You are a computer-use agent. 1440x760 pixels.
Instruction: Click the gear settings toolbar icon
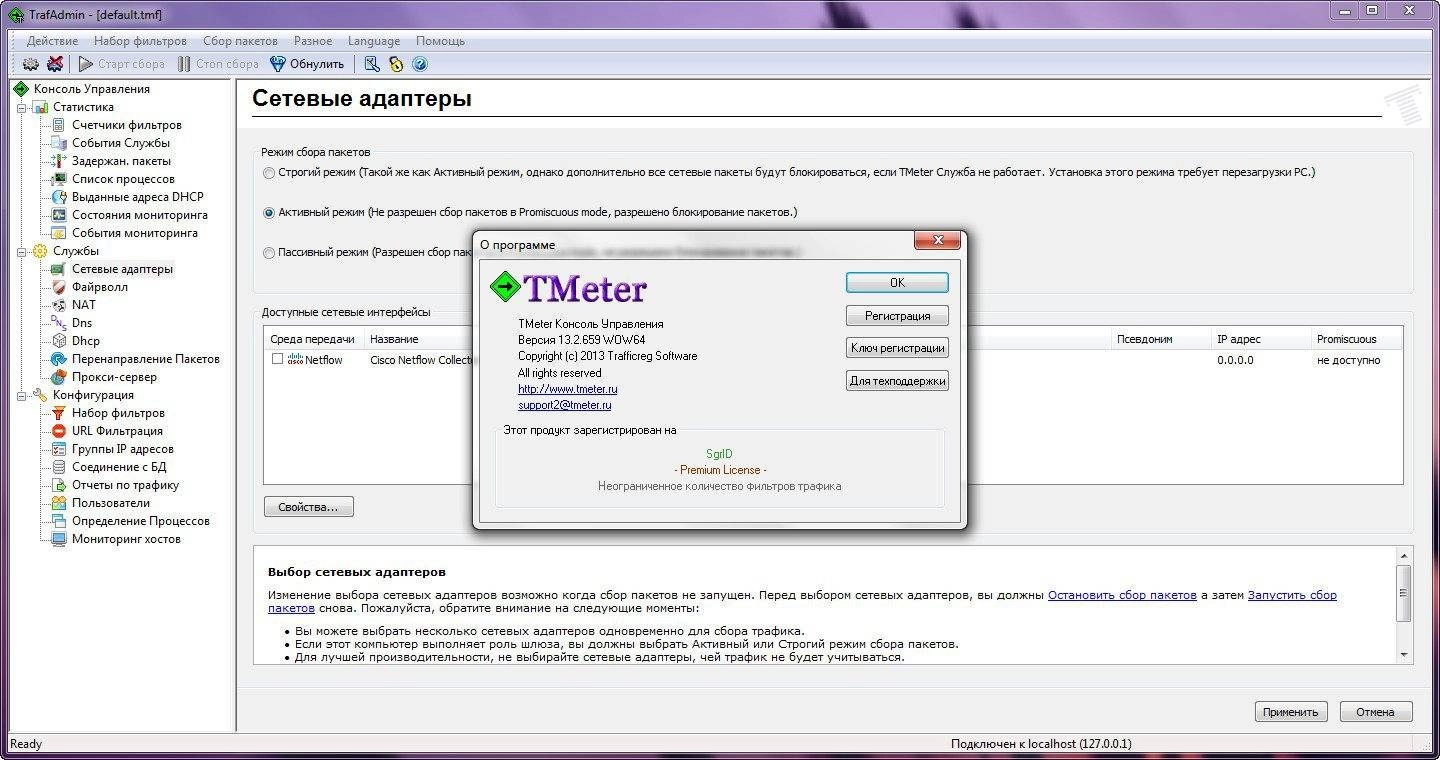[30, 64]
